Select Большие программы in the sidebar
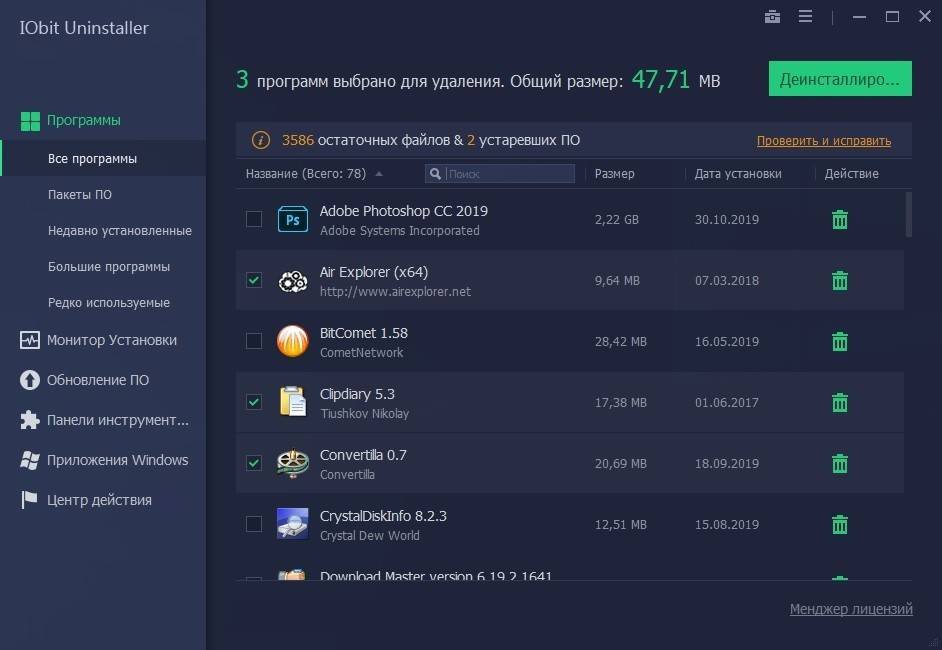Viewport: 942px width, 650px height. [x=109, y=267]
